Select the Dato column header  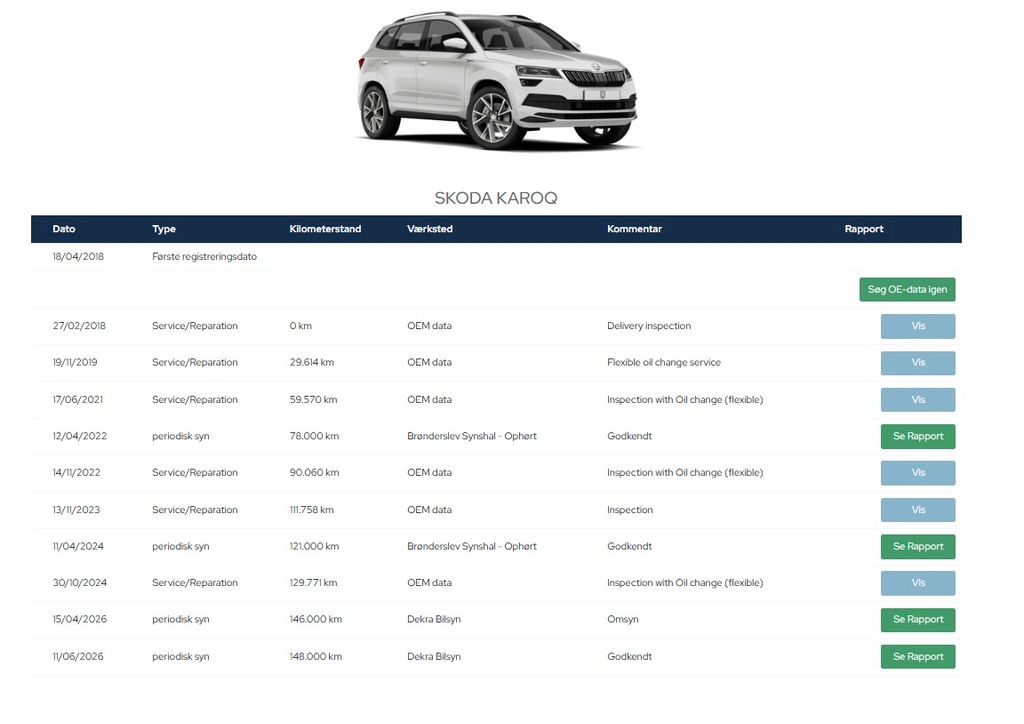64,229
